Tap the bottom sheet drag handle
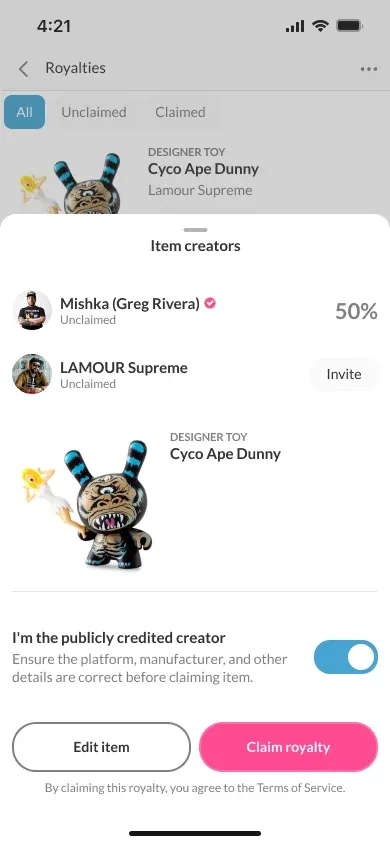The image size is (390, 844). tap(195, 230)
